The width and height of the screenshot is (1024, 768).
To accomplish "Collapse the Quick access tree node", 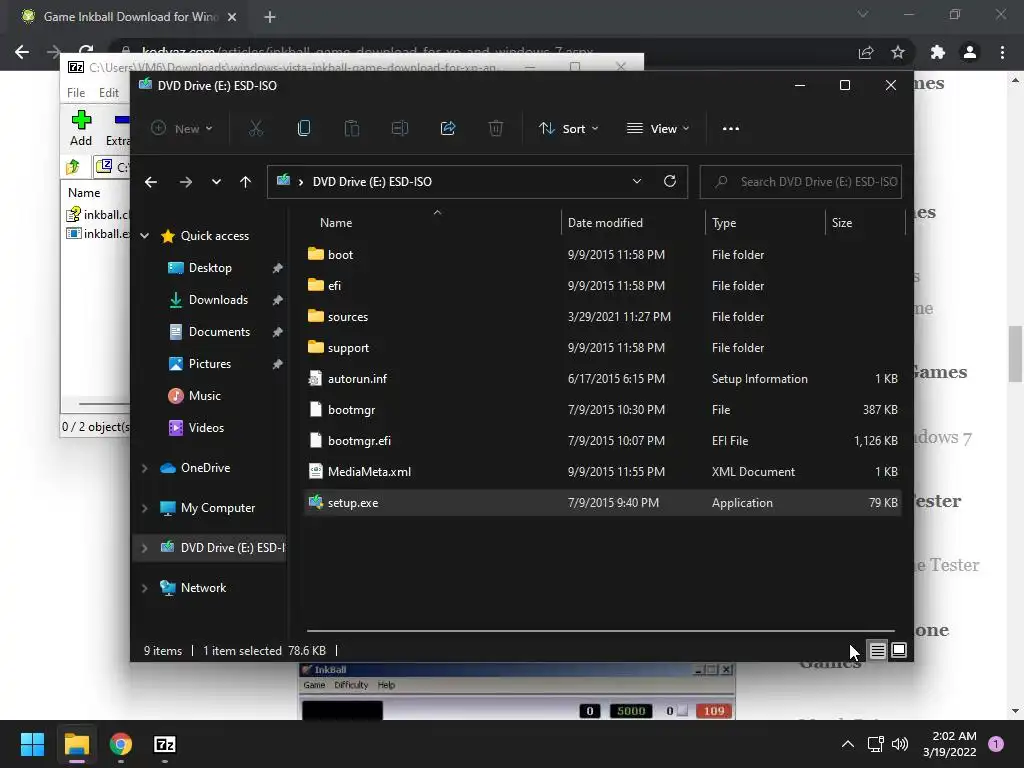I will click(145, 236).
